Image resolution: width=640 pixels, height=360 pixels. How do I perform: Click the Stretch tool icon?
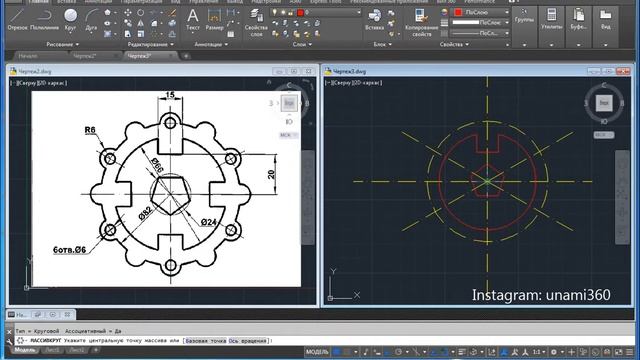[128, 34]
